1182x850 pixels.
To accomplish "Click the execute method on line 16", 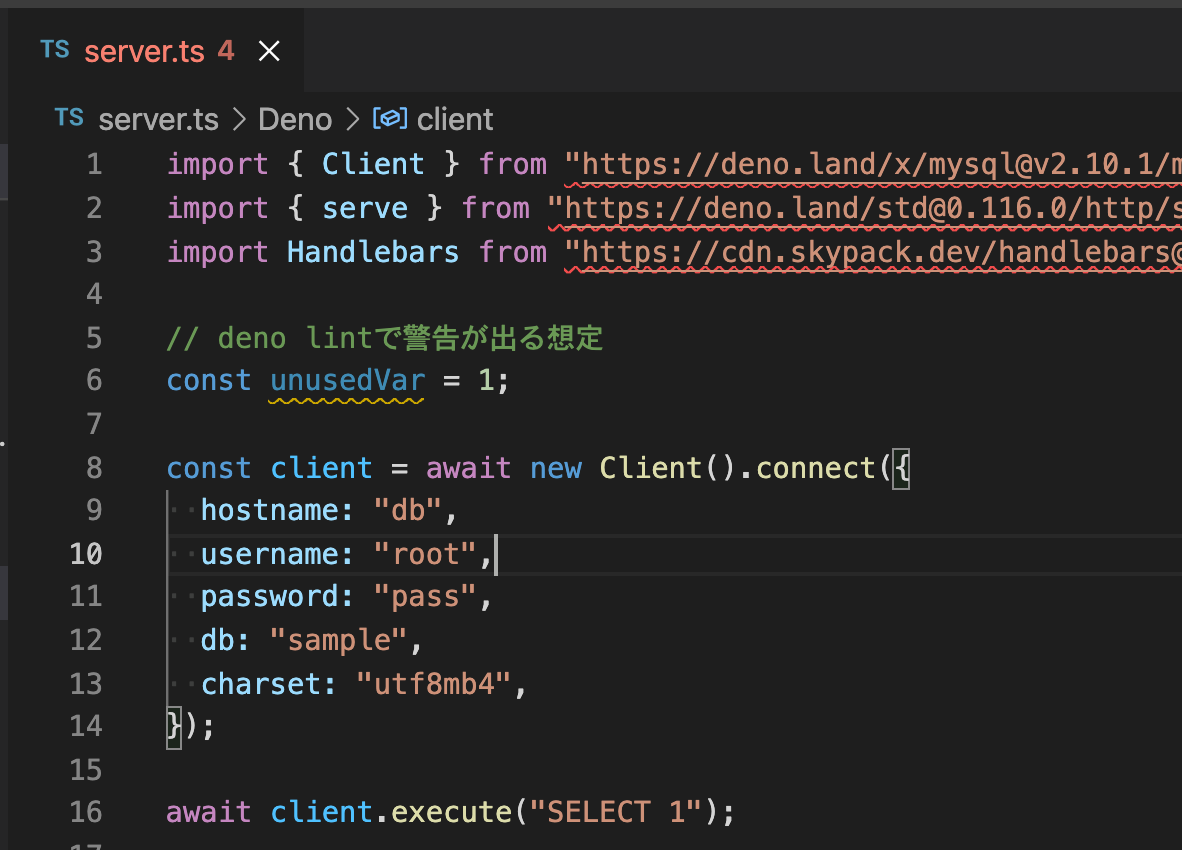I will 452,812.
